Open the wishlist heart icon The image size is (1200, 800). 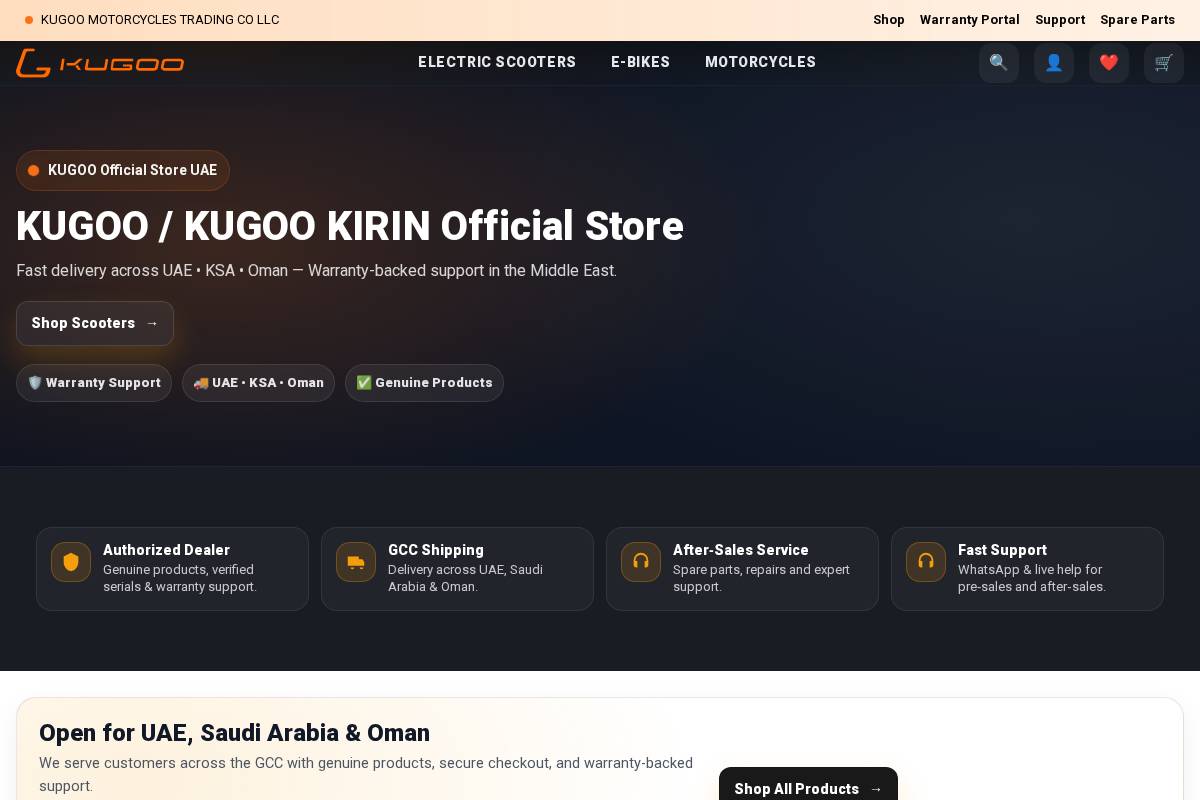point(1109,63)
